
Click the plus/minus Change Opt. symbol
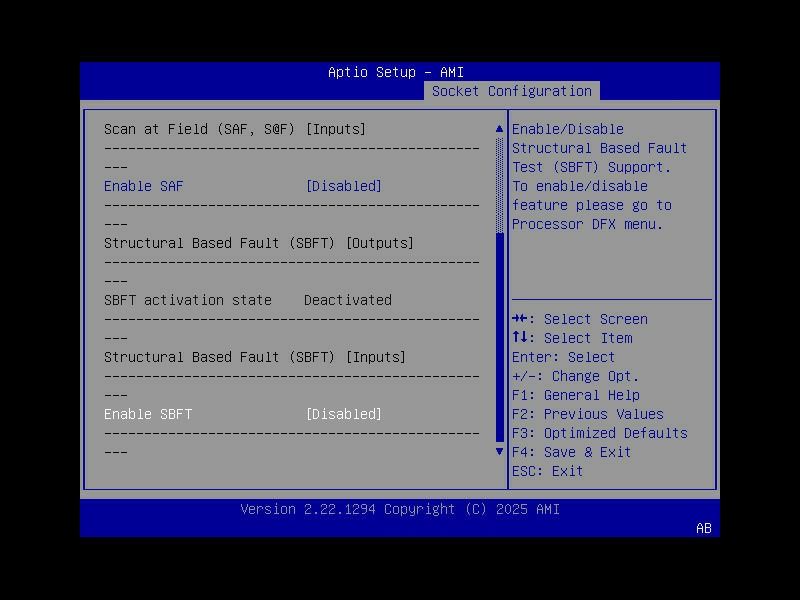click(521, 376)
